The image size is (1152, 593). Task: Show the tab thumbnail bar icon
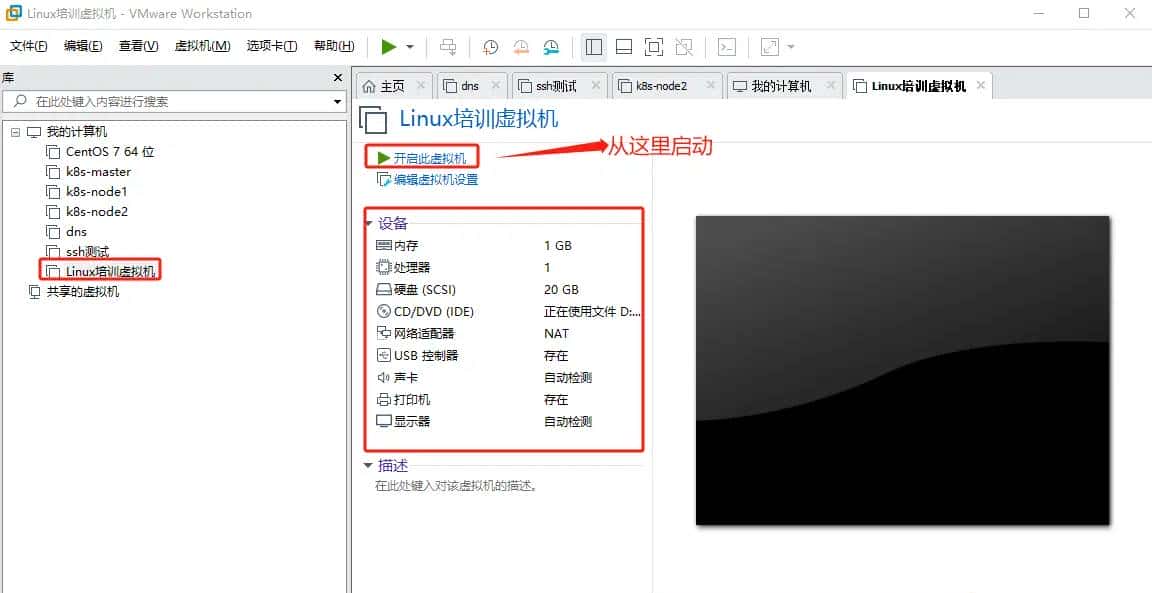tap(624, 47)
